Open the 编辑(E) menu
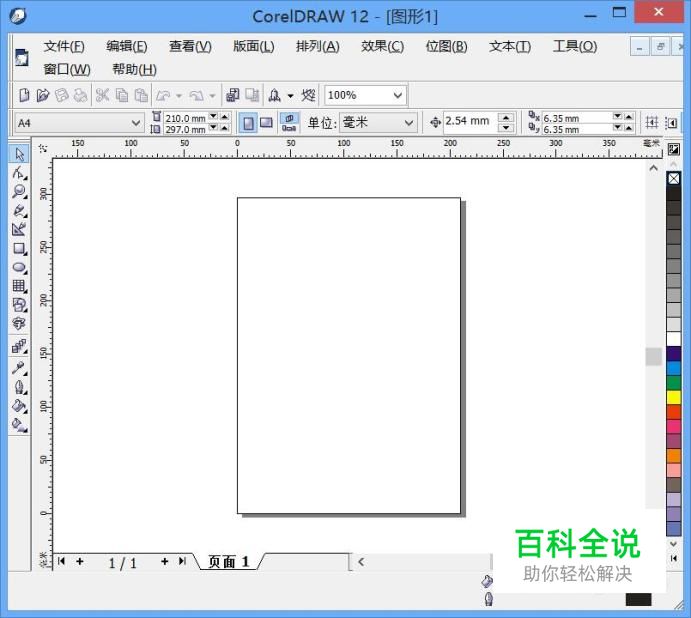Image resolution: width=691 pixels, height=618 pixels. [127, 46]
